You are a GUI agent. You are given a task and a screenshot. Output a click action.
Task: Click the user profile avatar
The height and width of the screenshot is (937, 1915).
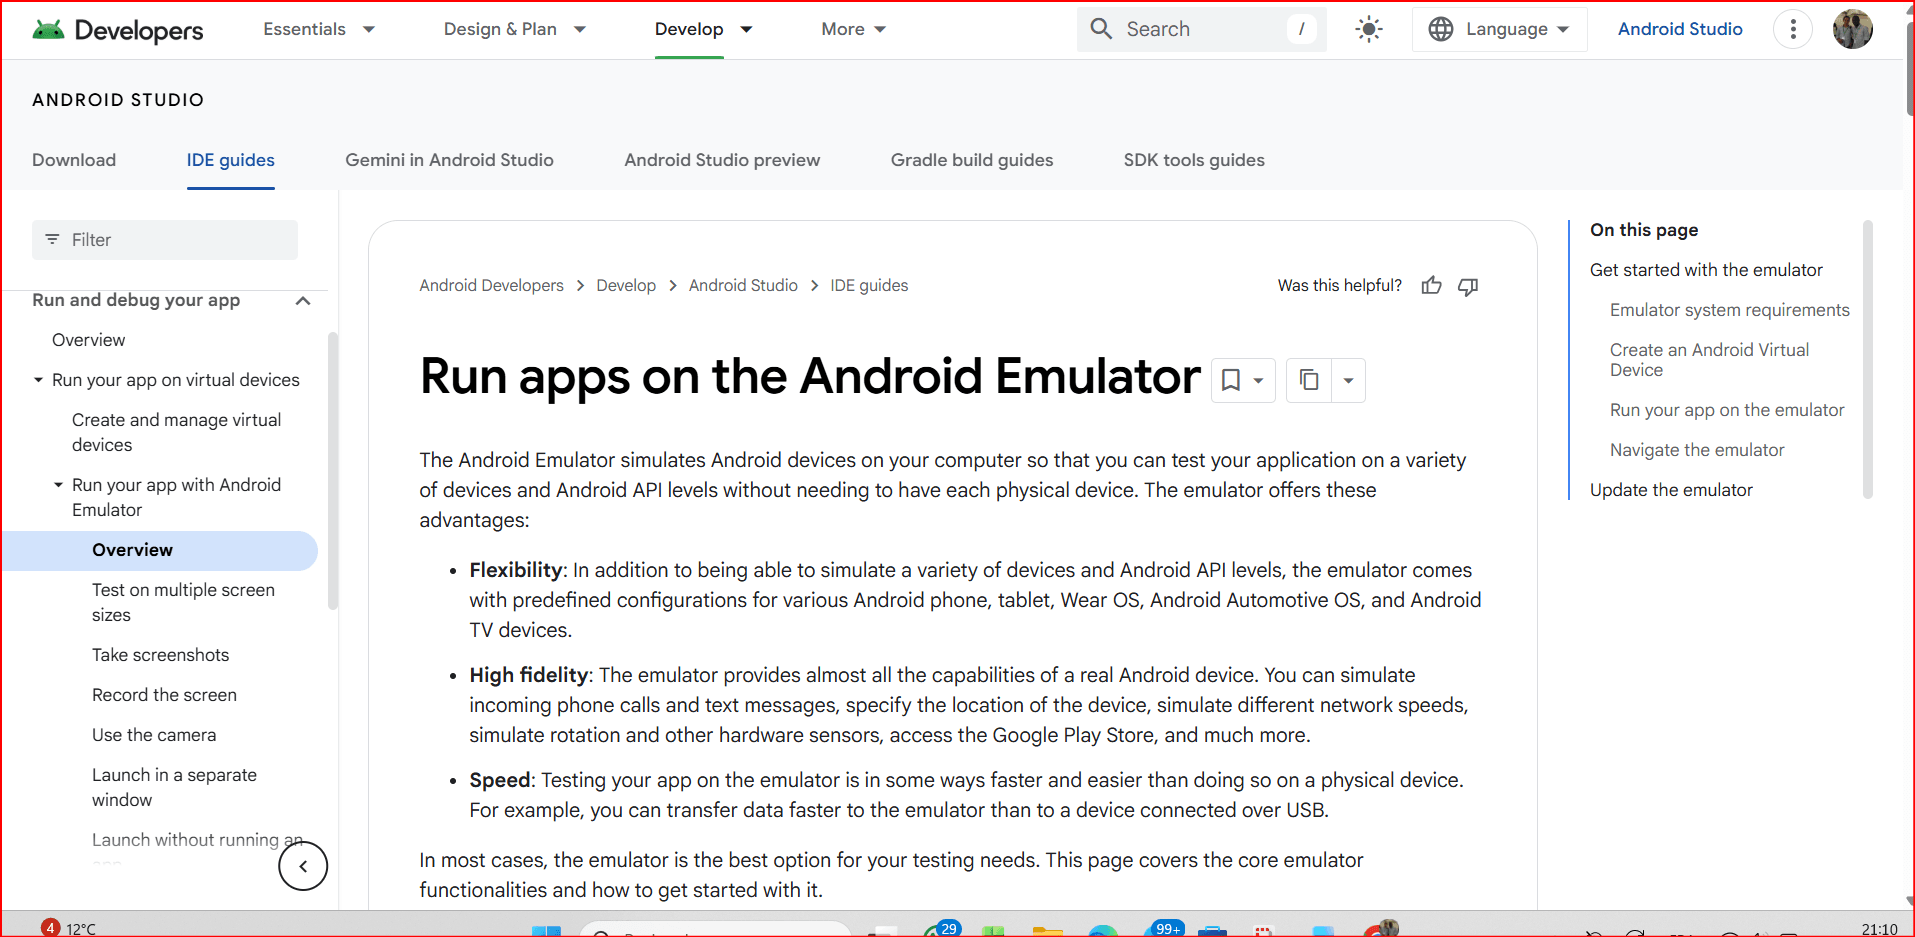point(1852,30)
